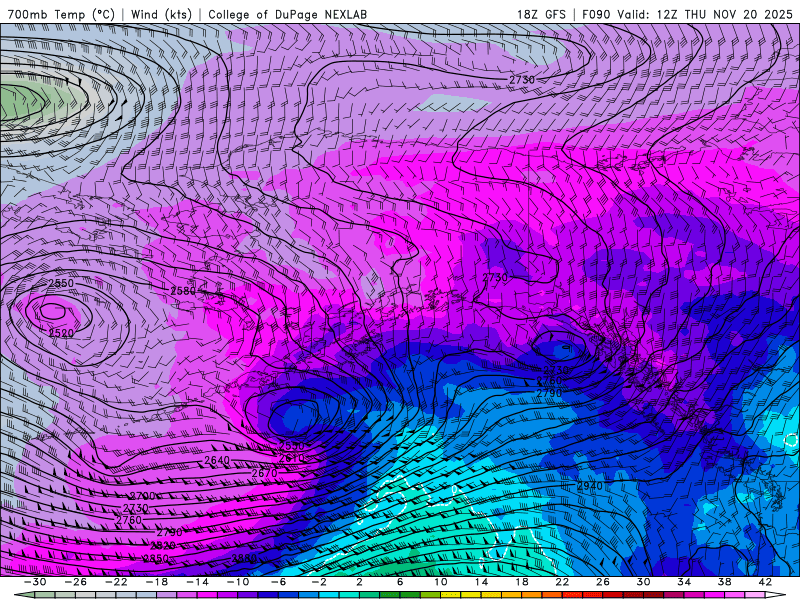Select the 2850 contour label

(x=156, y=558)
